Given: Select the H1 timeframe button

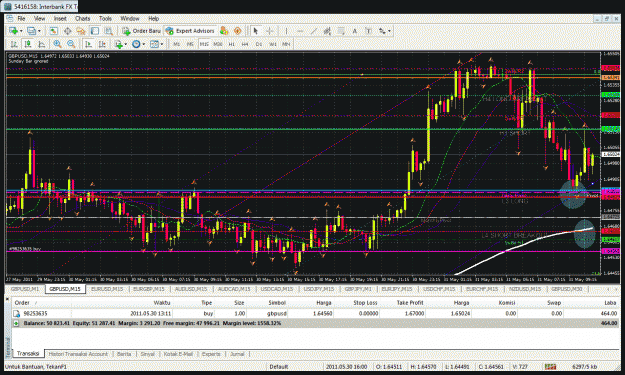Looking at the screenshot, I should pyautogui.click(x=232, y=44).
